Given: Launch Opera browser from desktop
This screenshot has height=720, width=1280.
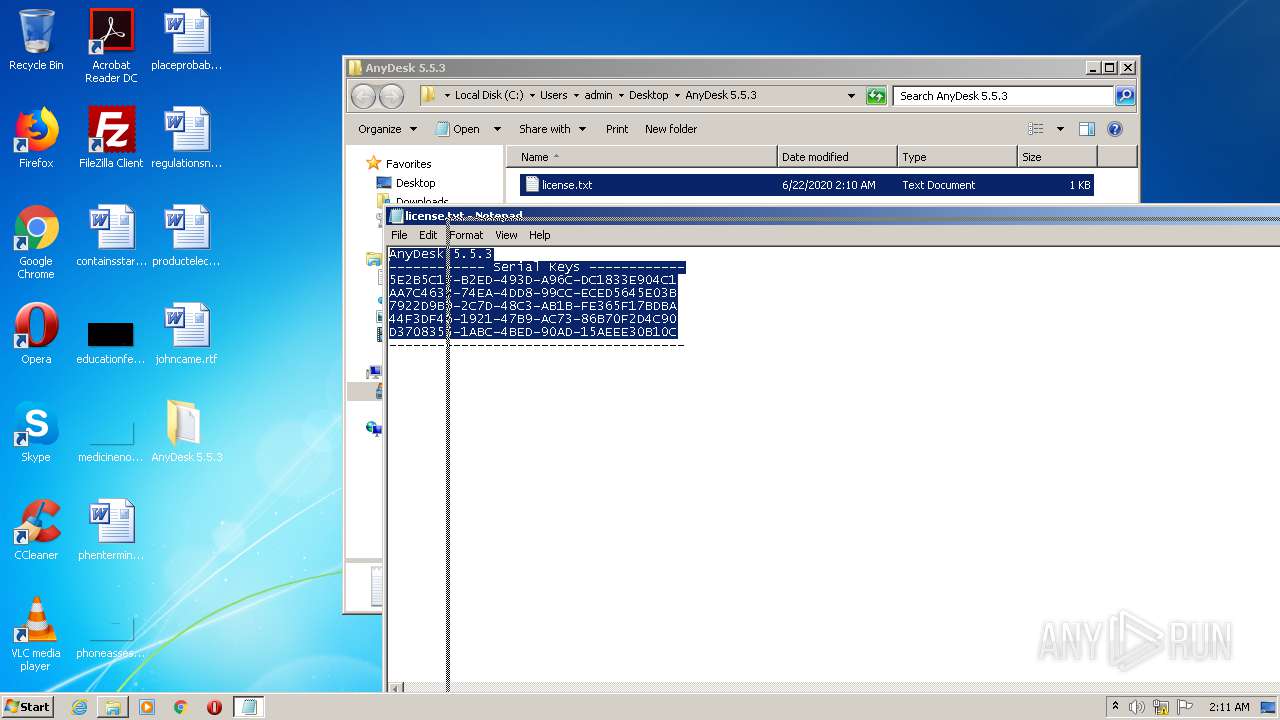Looking at the screenshot, I should click(36, 334).
